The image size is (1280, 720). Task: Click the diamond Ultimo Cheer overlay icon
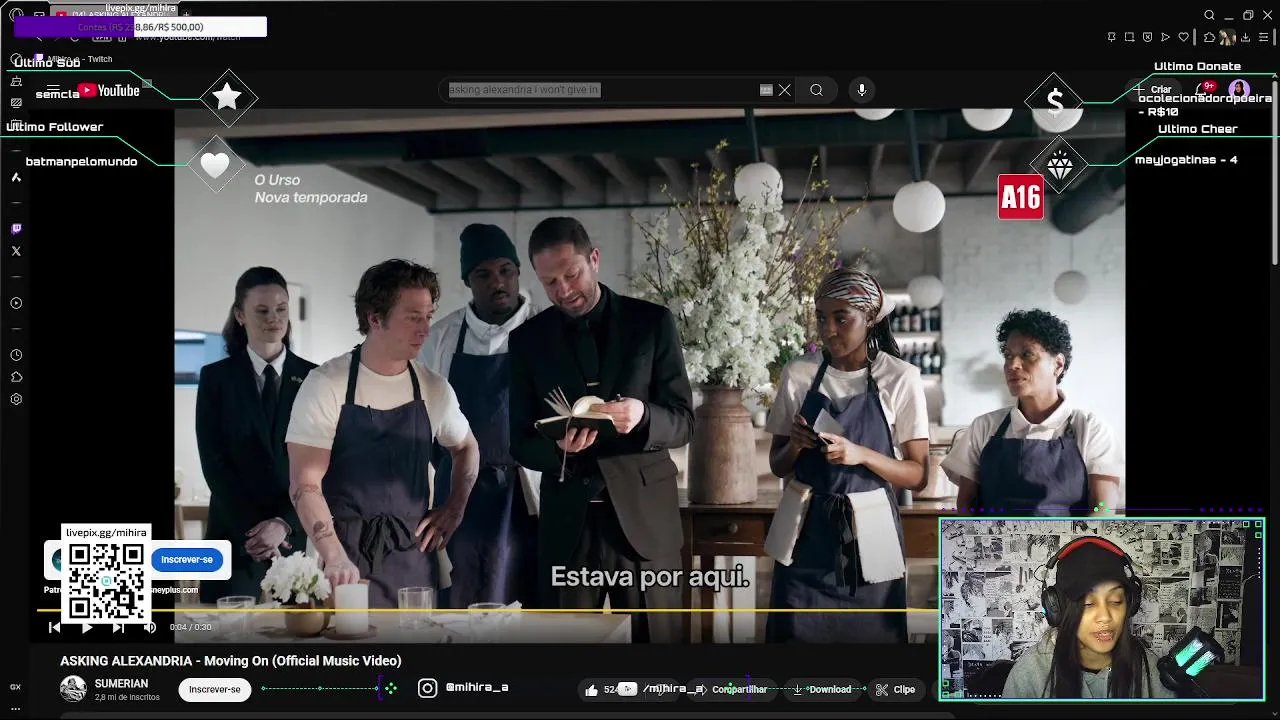tap(1060, 167)
